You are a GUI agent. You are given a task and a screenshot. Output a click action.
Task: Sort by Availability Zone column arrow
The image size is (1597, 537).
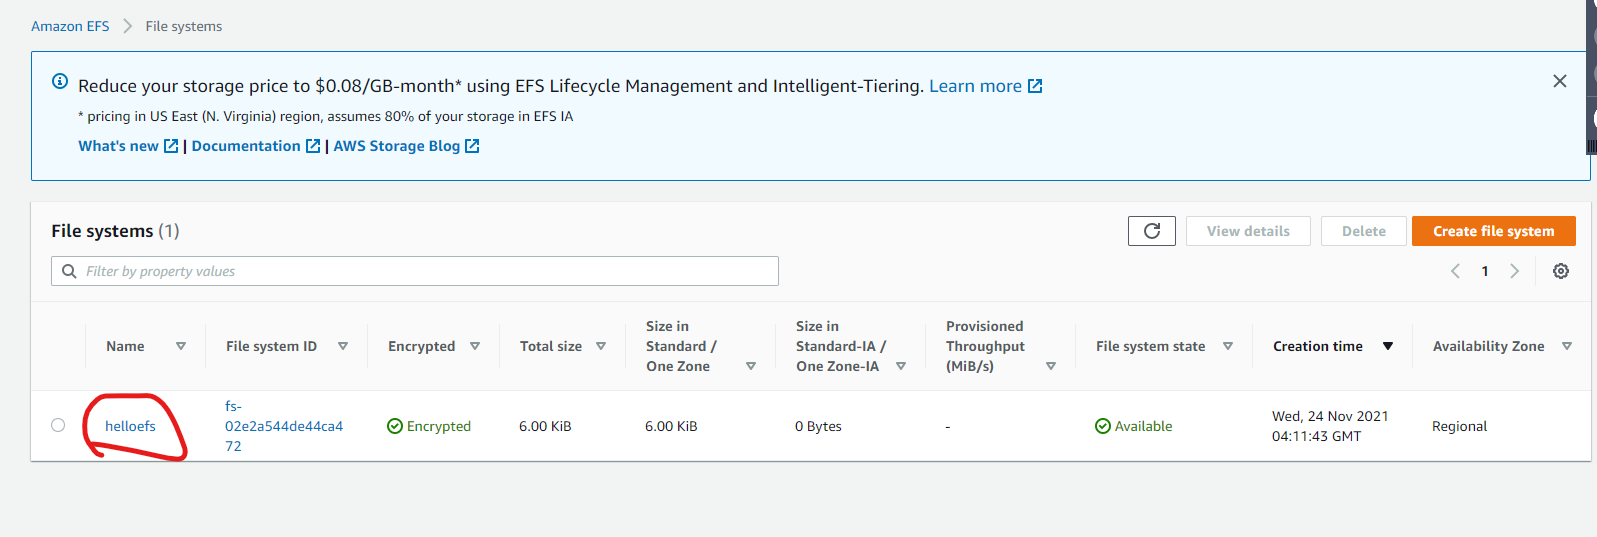[x=1567, y=346]
